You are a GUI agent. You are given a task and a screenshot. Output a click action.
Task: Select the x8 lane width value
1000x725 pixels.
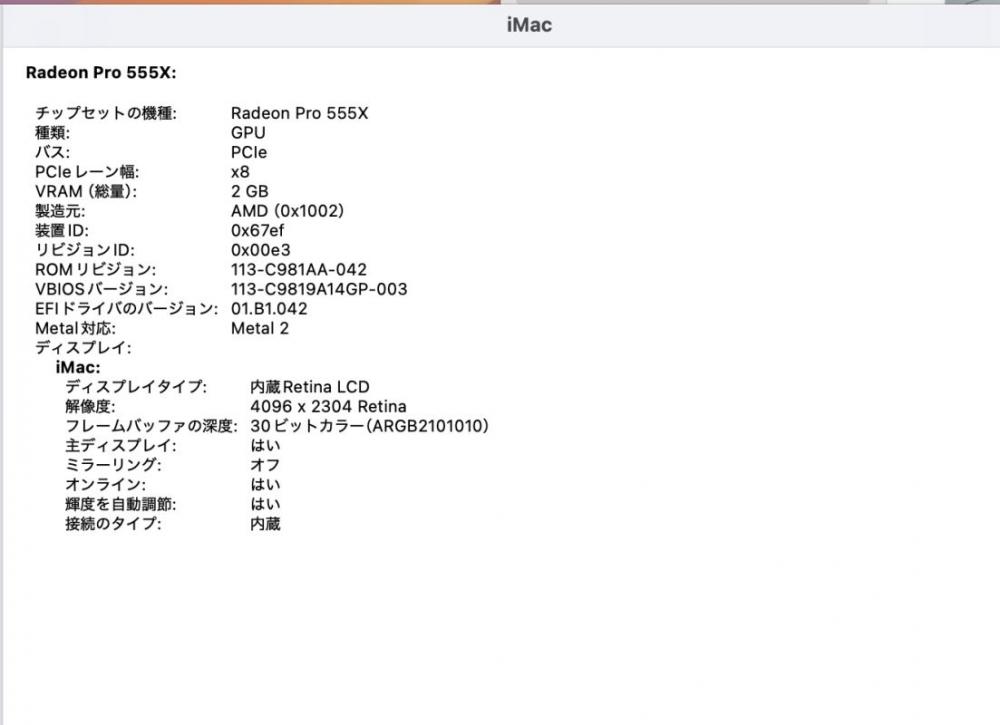tap(240, 172)
